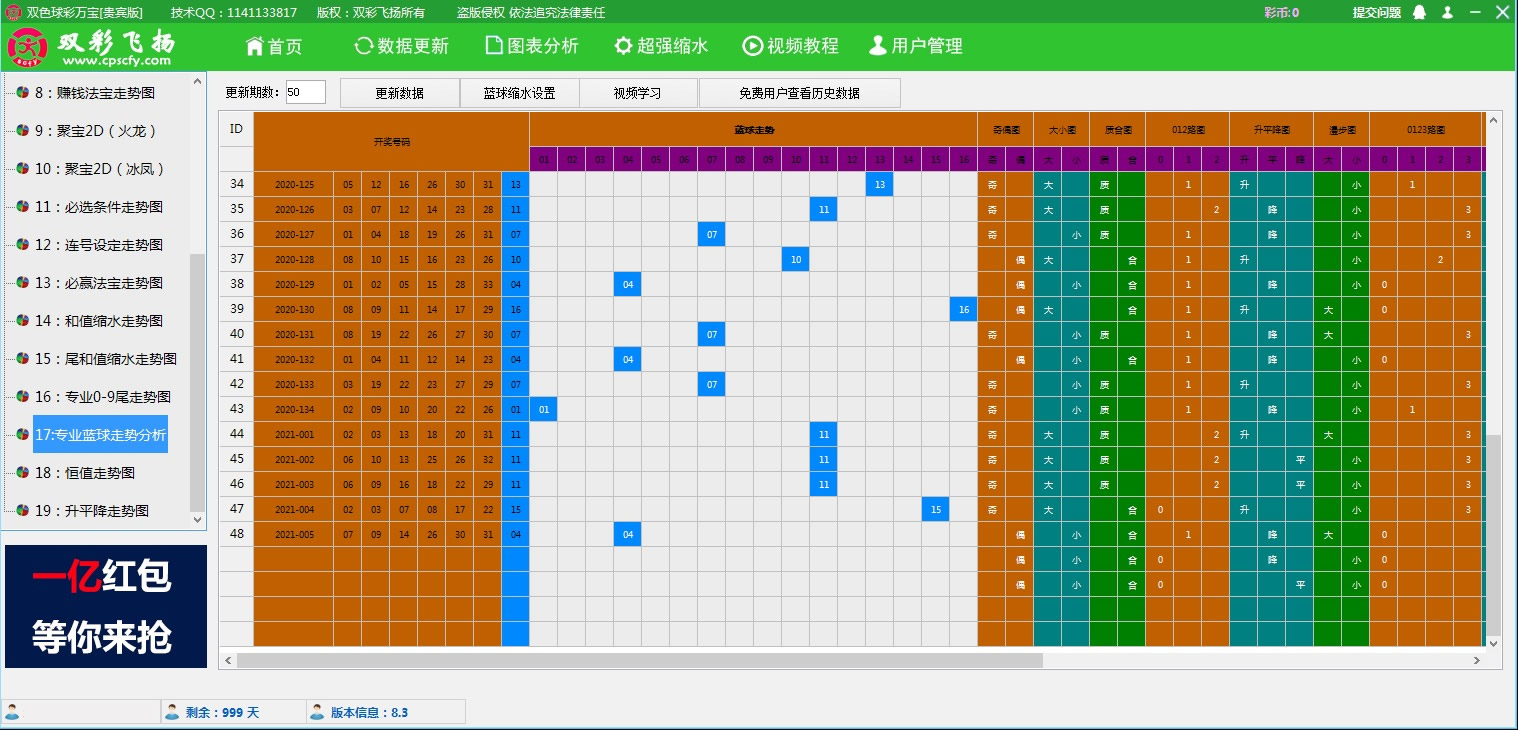Click the refresh icon on 数据更新

363,45
